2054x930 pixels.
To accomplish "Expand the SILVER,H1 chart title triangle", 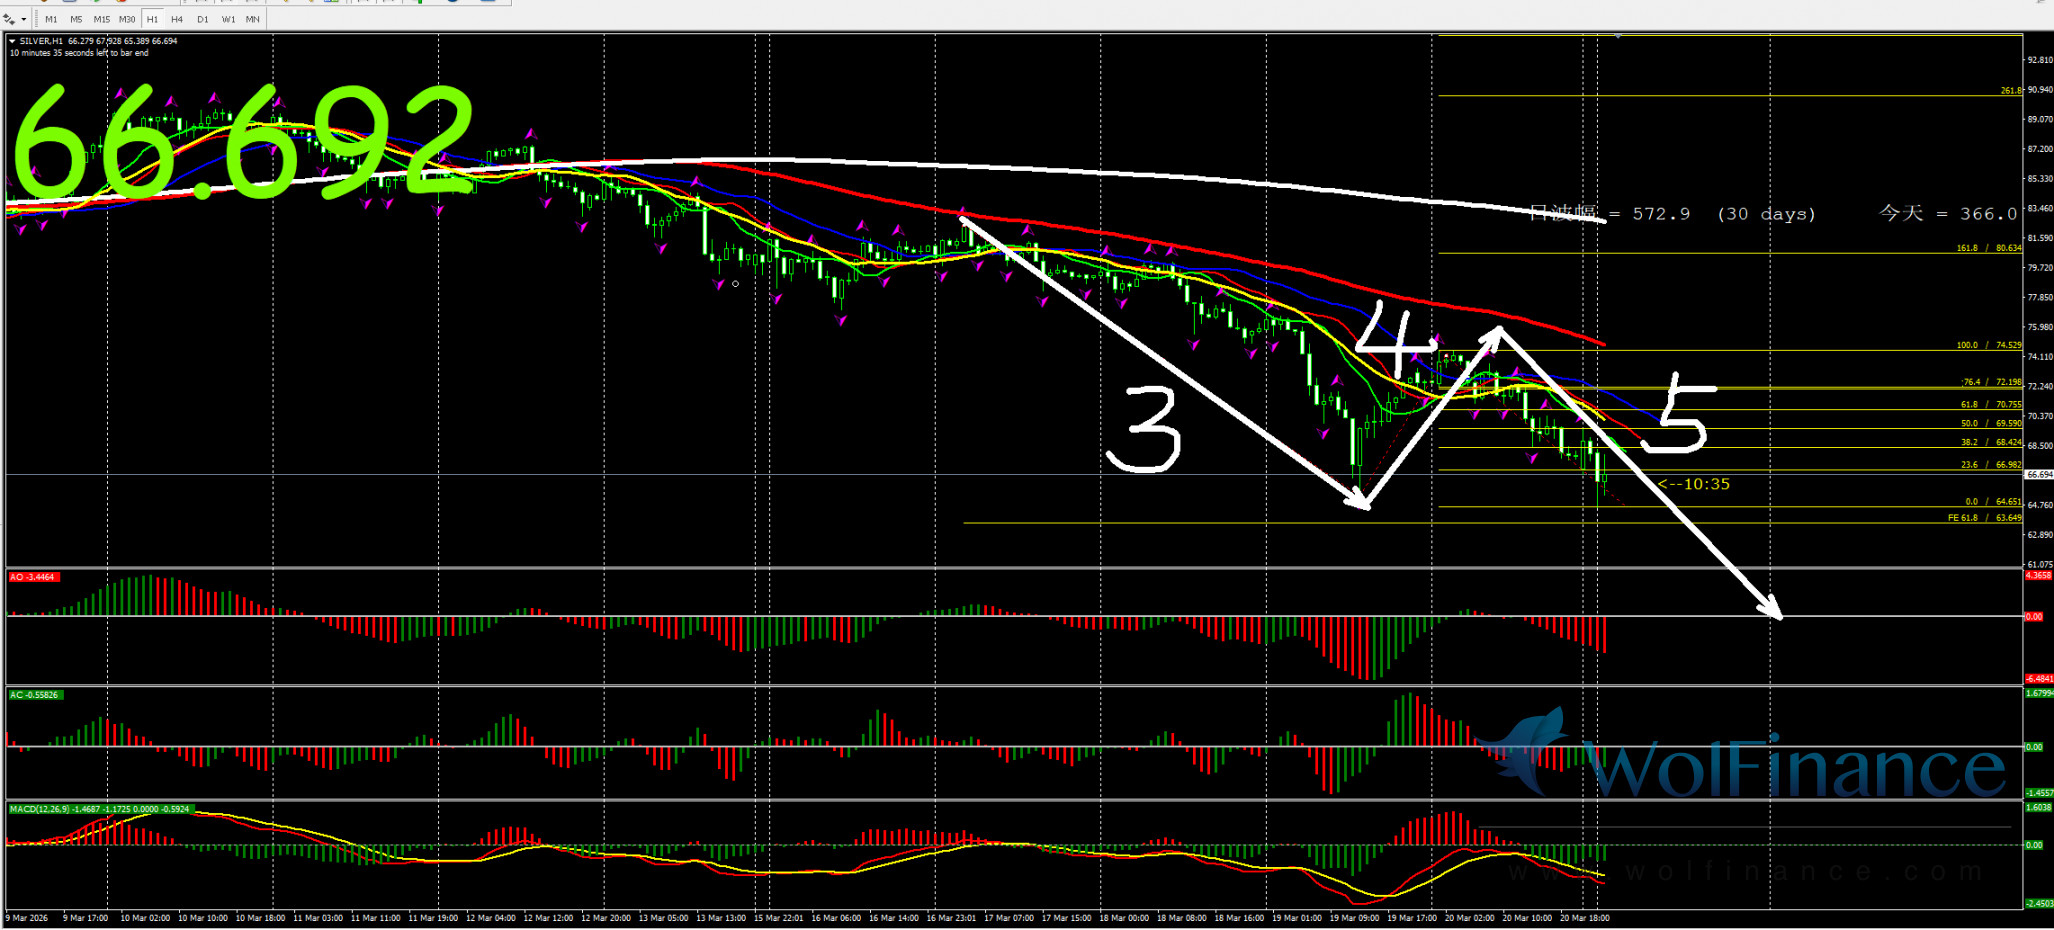I will [12, 41].
